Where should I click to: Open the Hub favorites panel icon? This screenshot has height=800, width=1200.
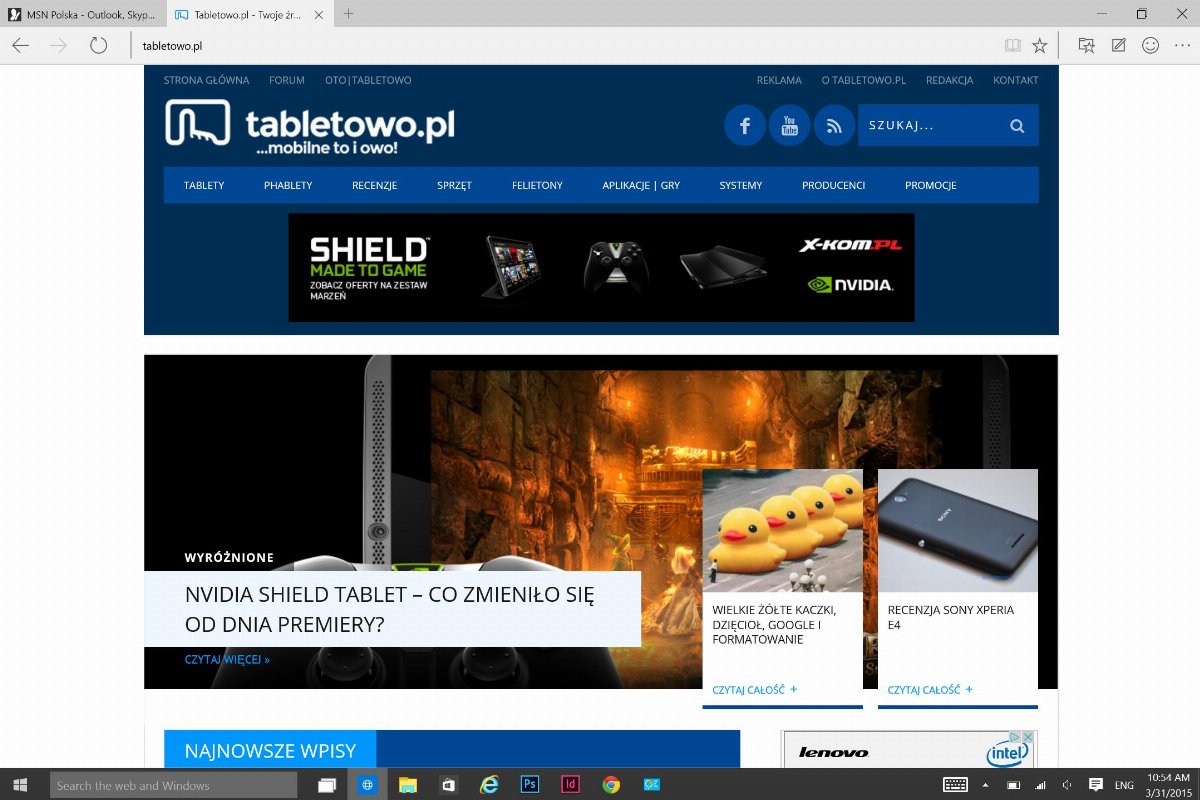point(1086,45)
